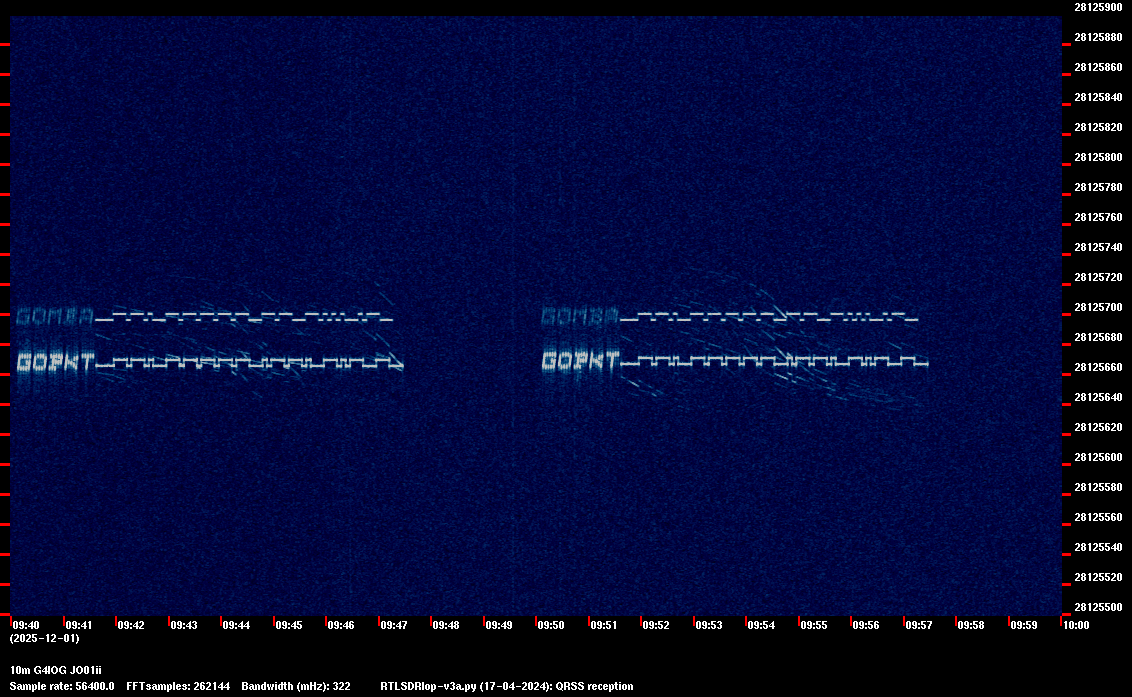Click the 09:42 time axis label
The height and width of the screenshot is (697, 1132).
[131, 625]
